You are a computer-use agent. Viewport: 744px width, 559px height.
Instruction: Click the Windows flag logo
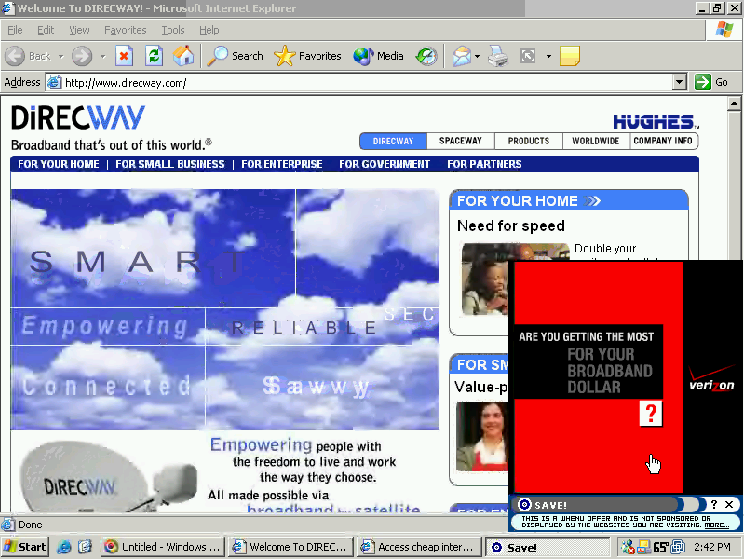pyautogui.click(x=725, y=29)
